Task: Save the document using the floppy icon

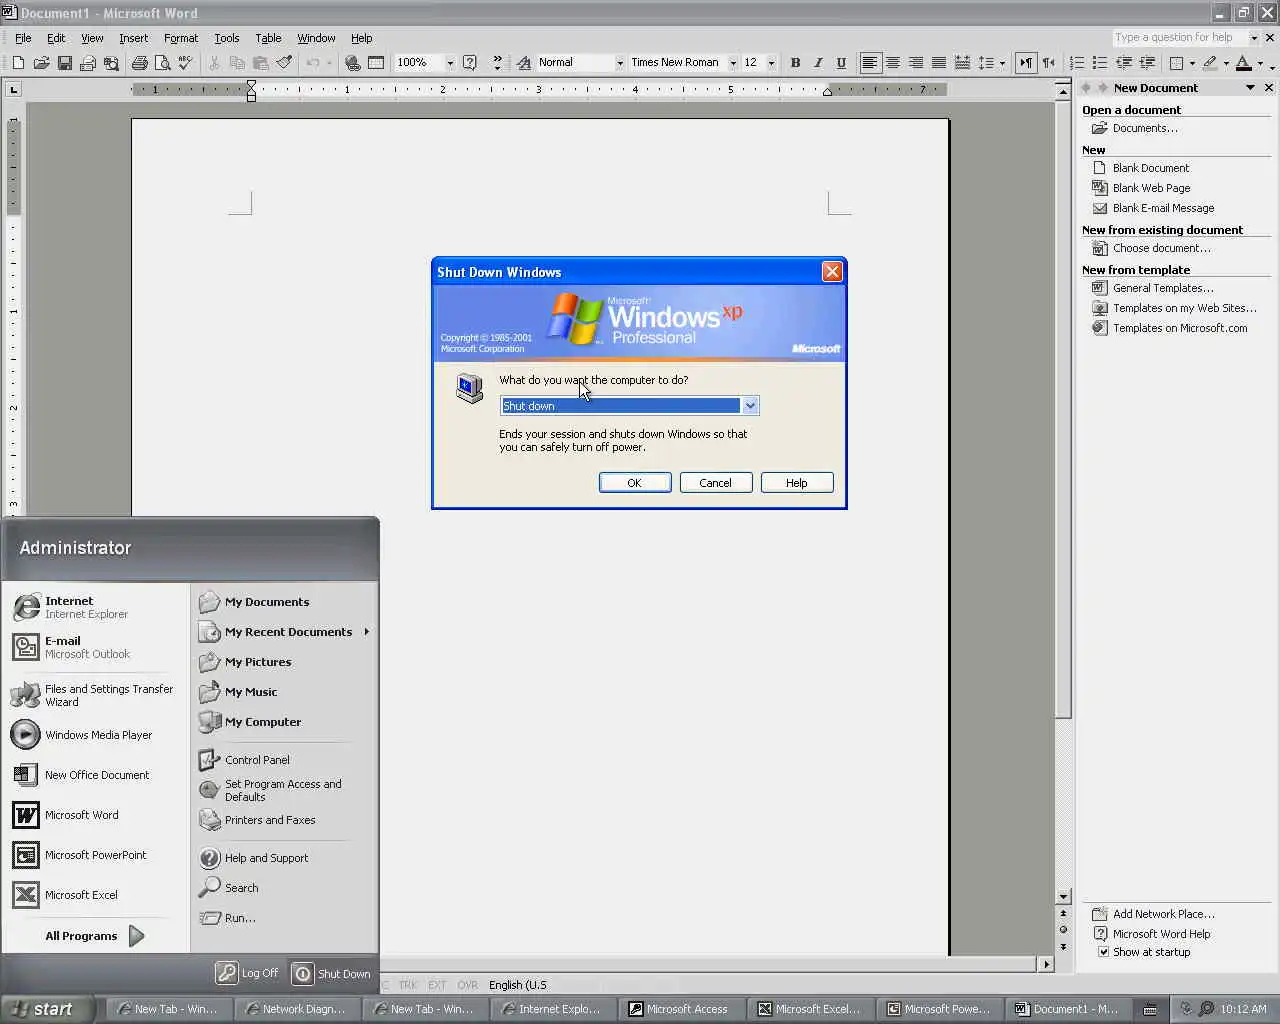Action: click(64, 62)
